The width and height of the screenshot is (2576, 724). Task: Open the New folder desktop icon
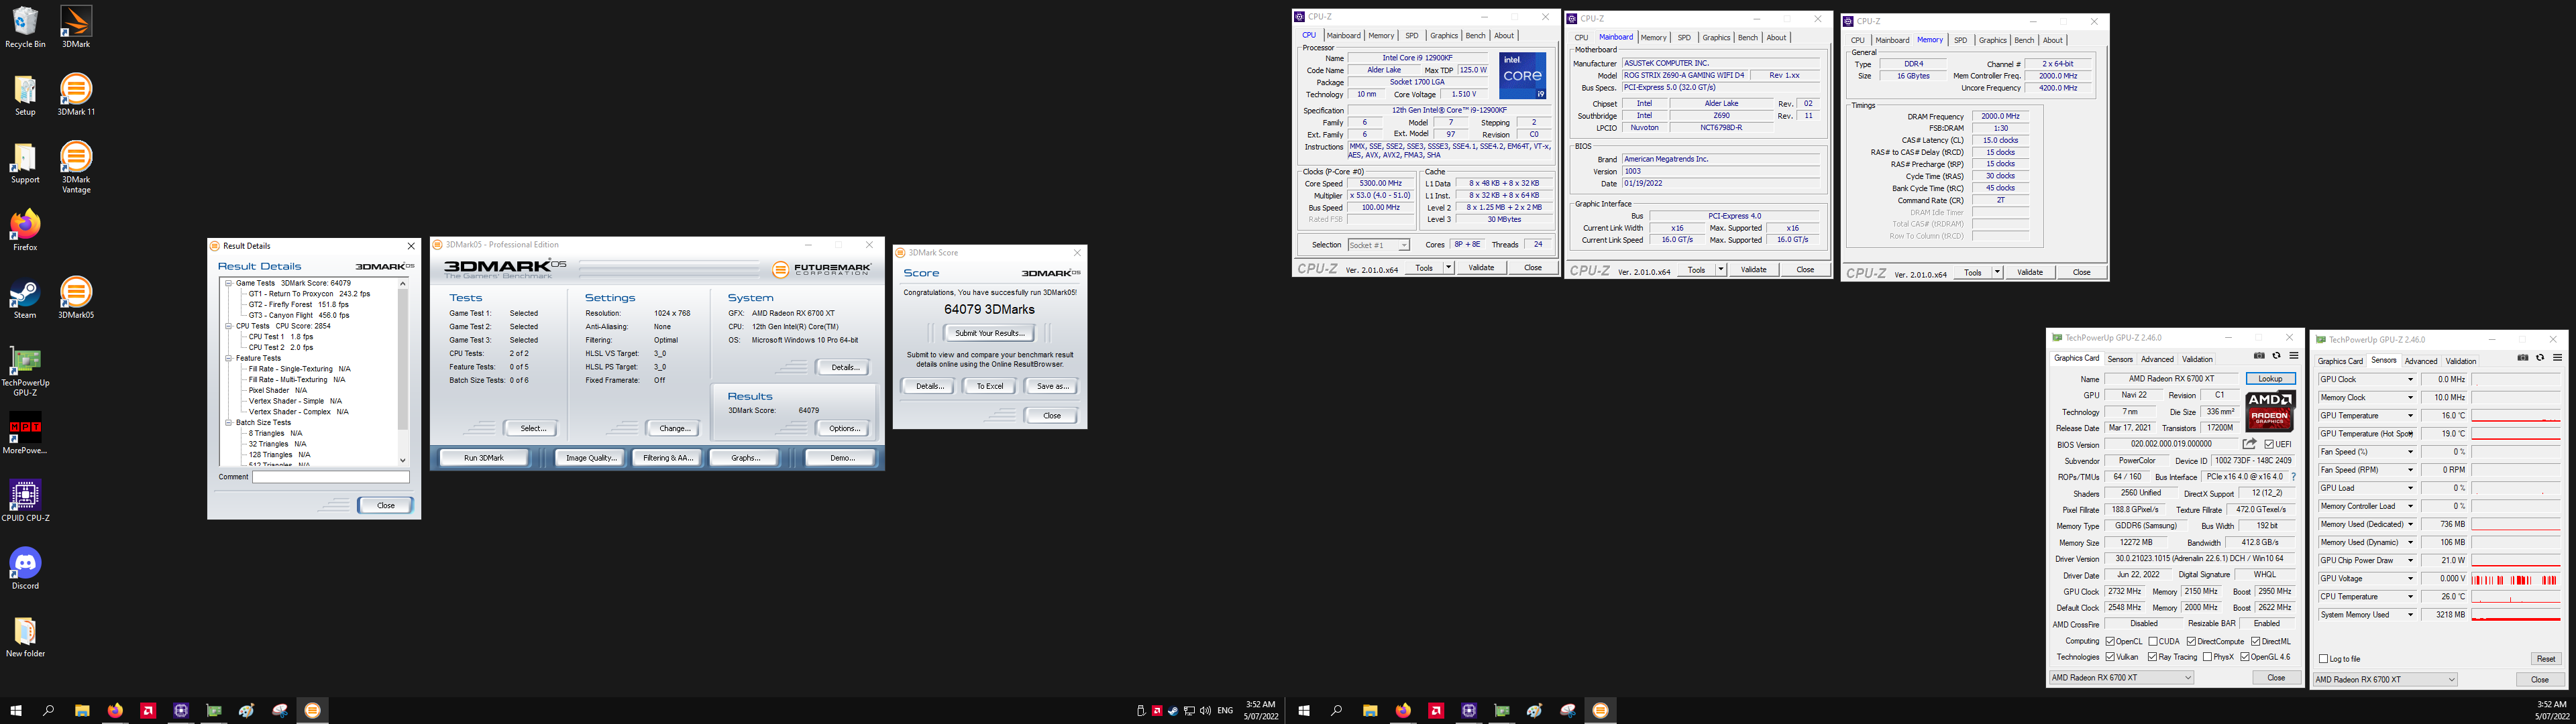pyautogui.click(x=25, y=638)
